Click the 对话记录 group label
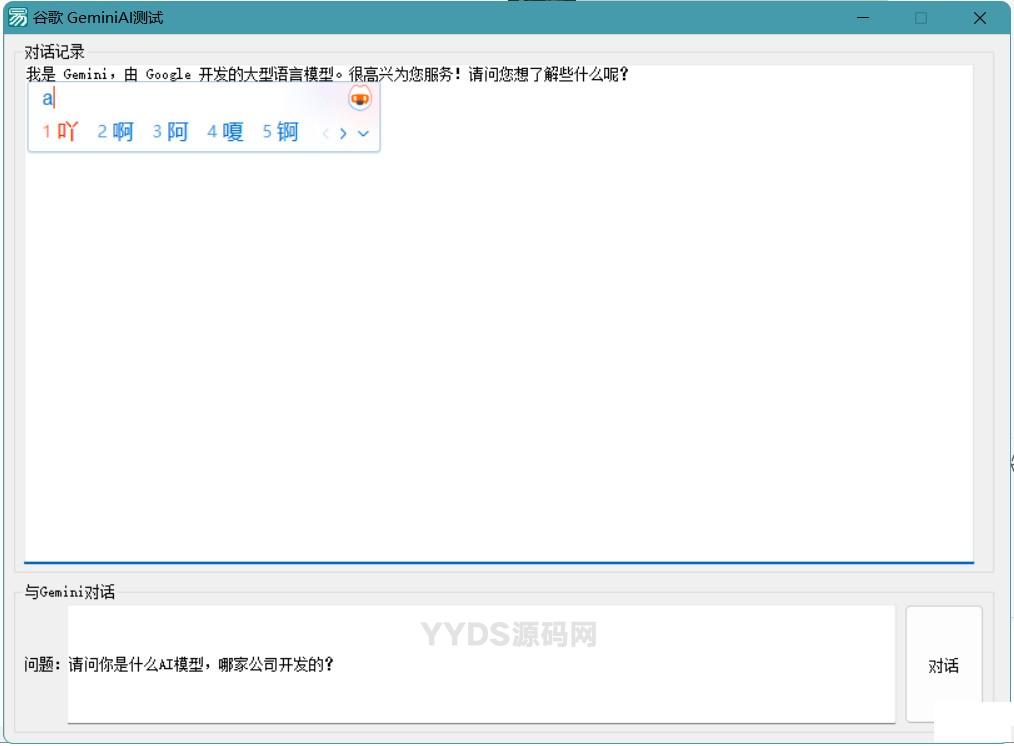This screenshot has height=746, width=1014. coord(55,52)
